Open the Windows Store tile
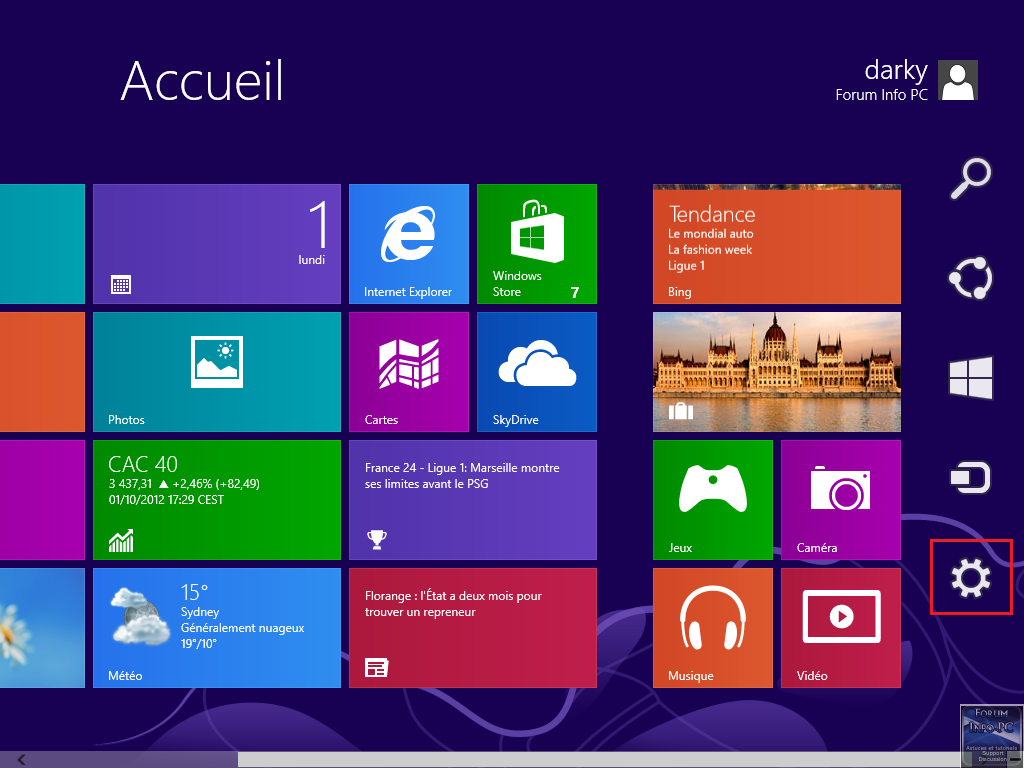 537,244
